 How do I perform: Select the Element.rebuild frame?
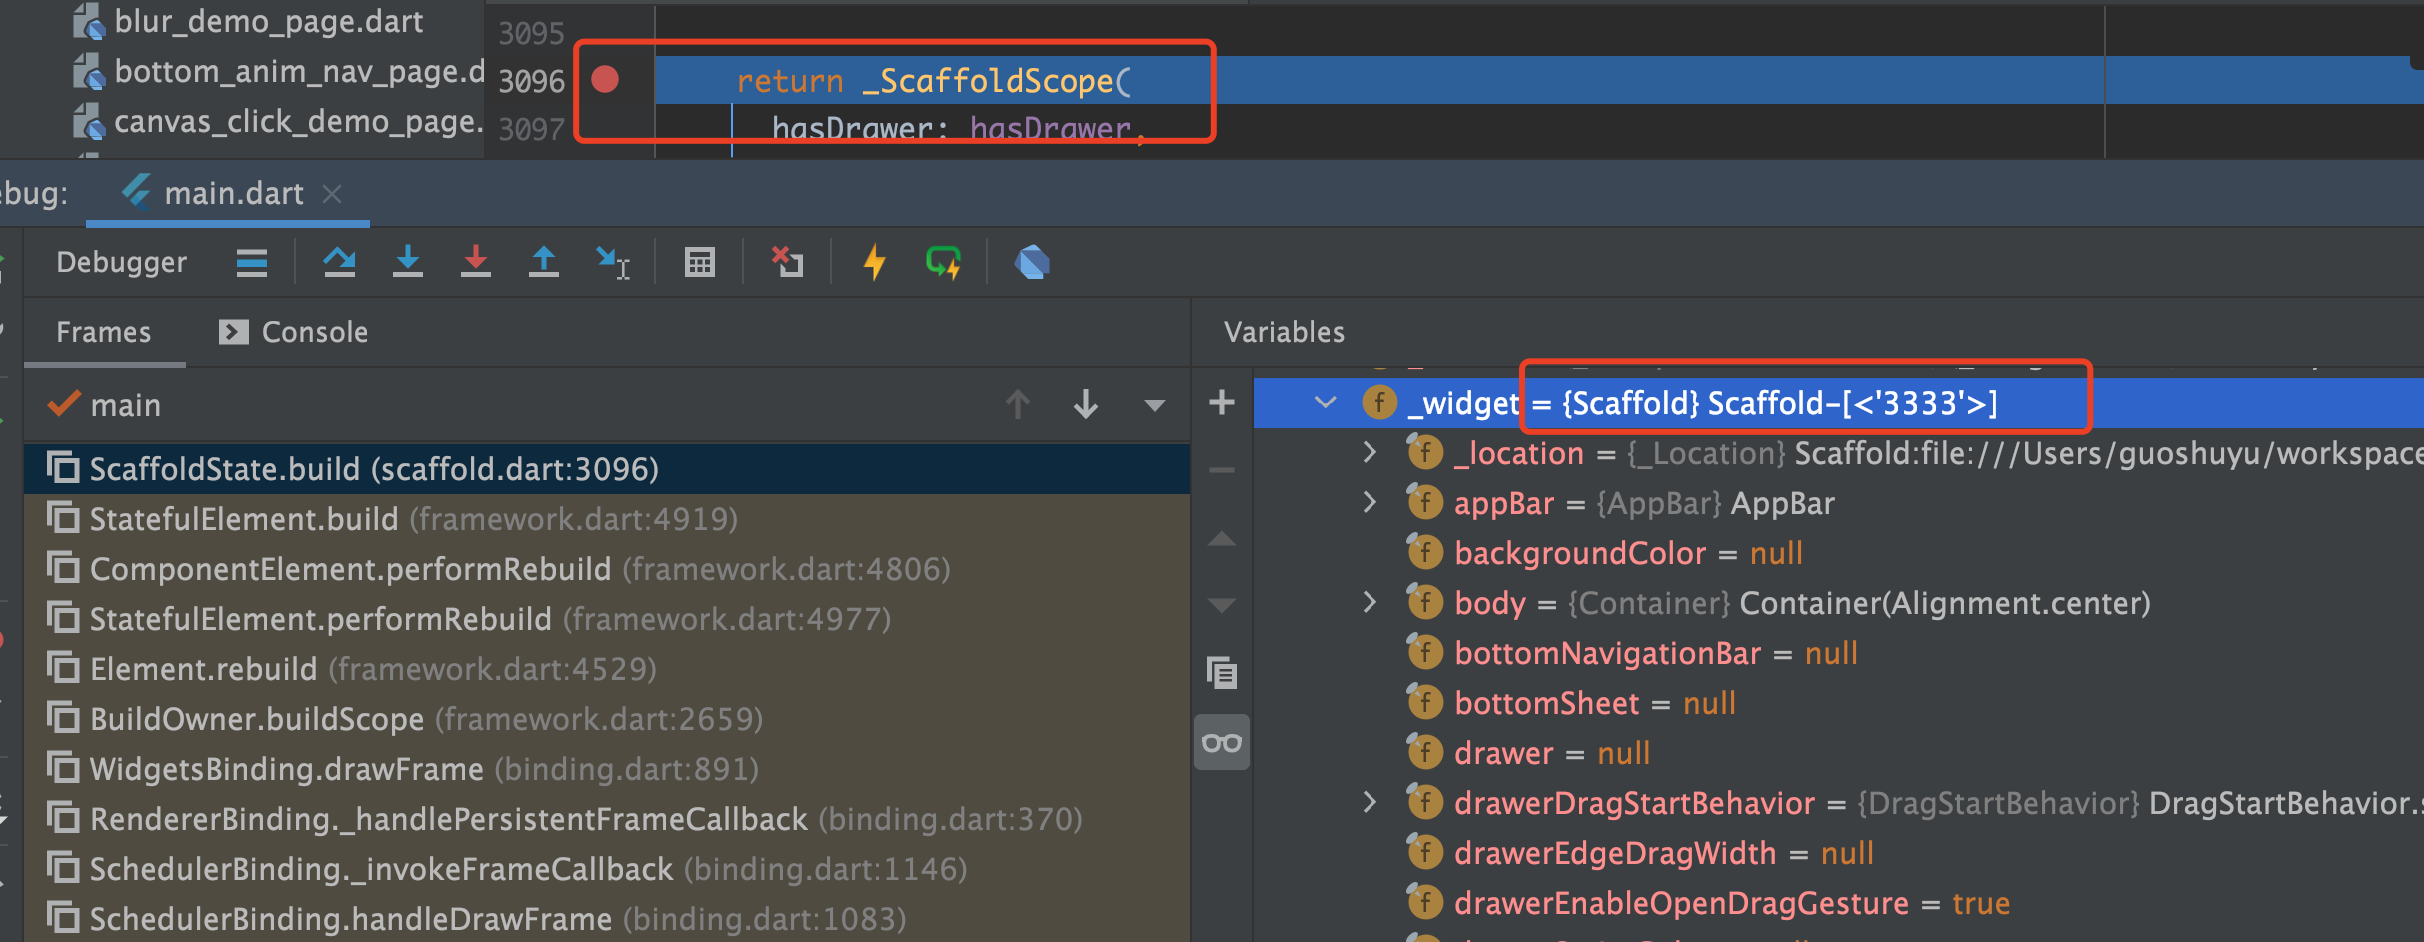(606, 669)
